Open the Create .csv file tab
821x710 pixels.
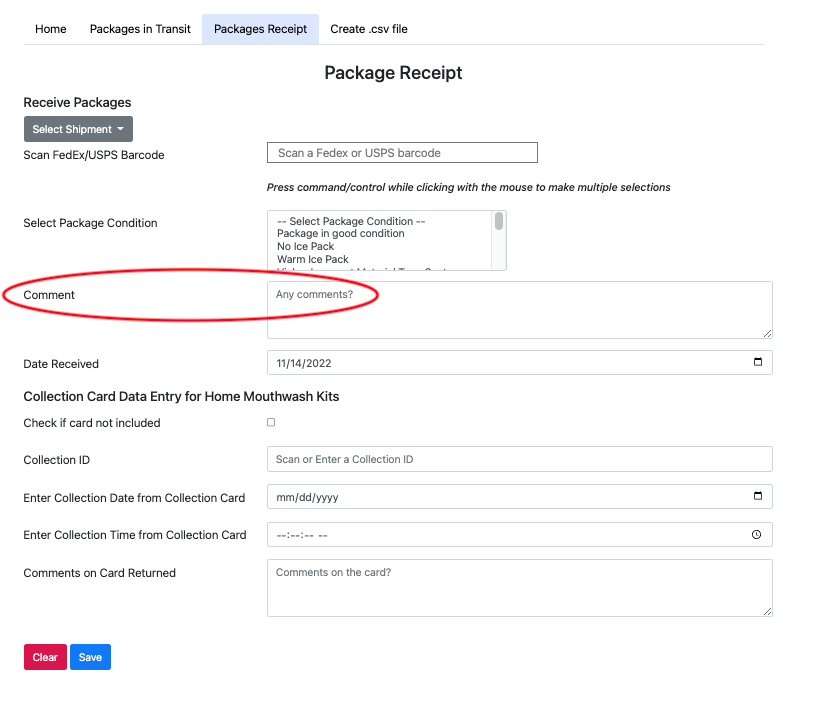click(369, 29)
